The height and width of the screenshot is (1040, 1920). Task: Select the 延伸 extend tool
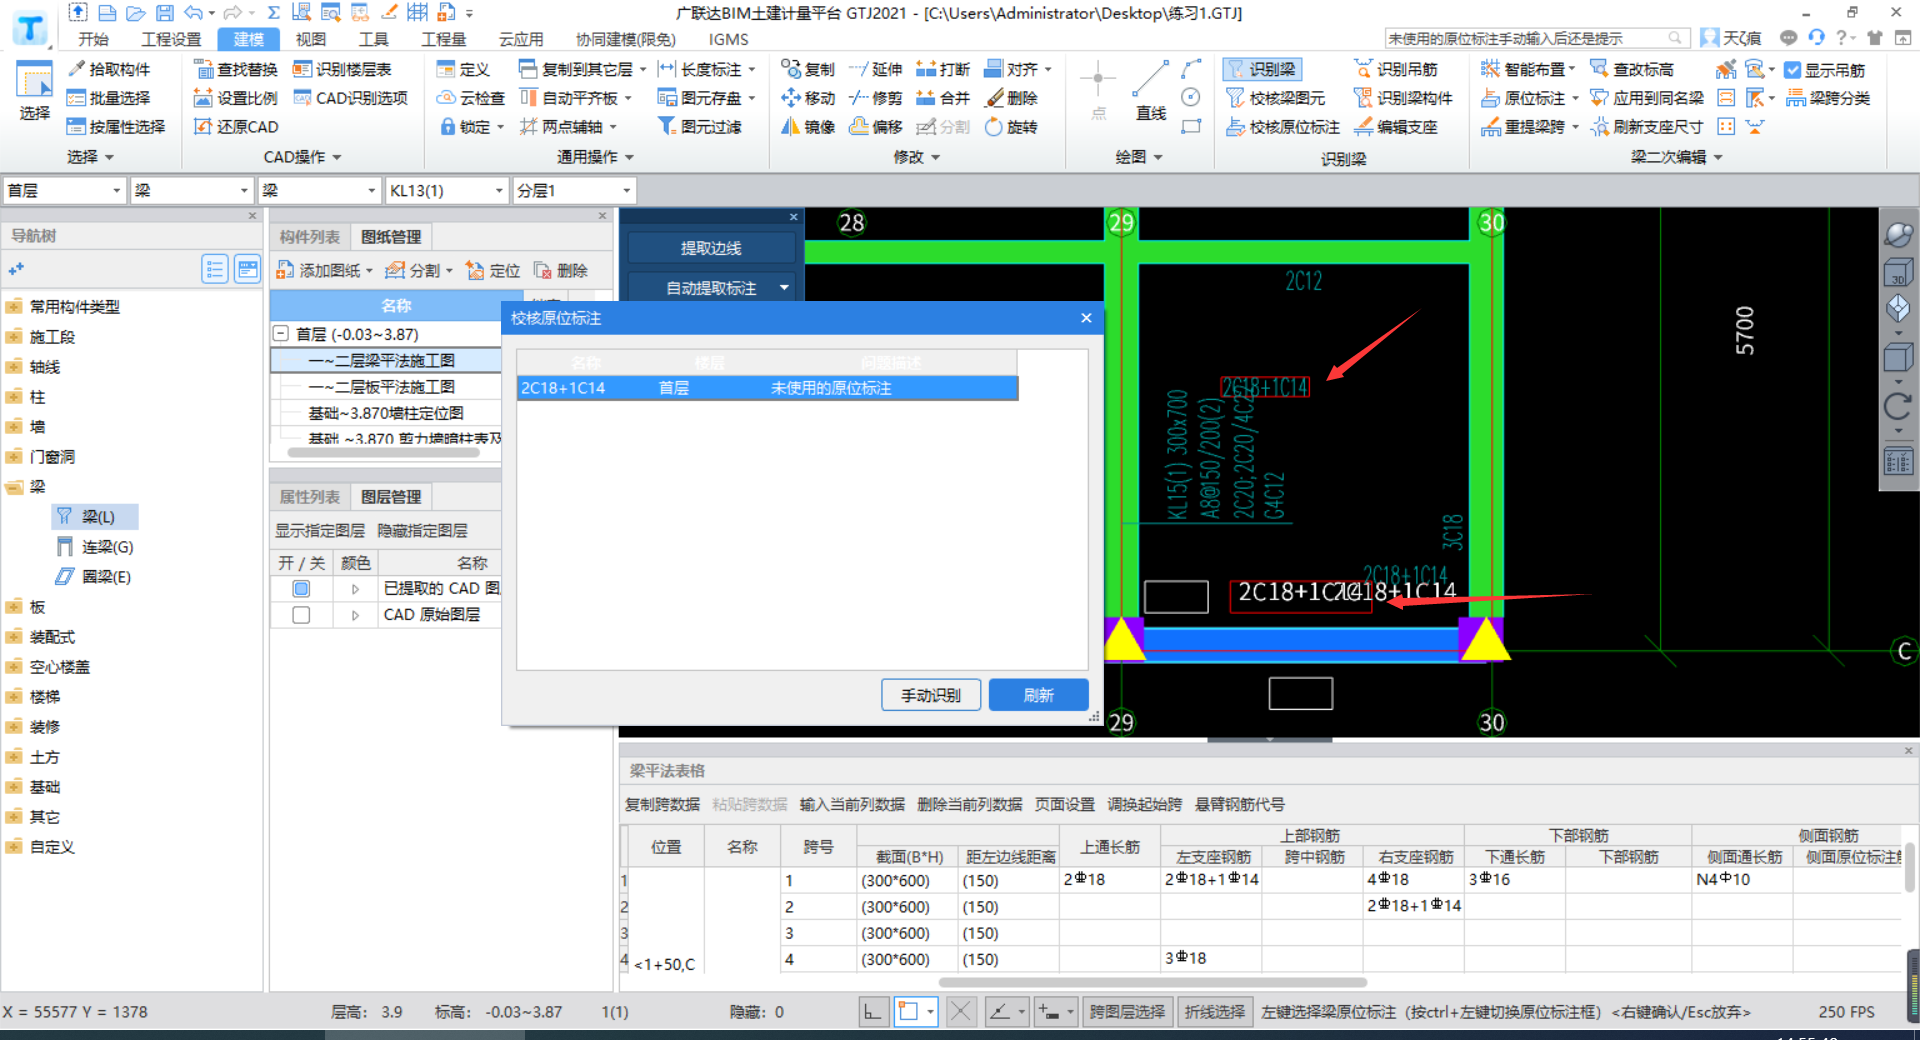(x=875, y=69)
